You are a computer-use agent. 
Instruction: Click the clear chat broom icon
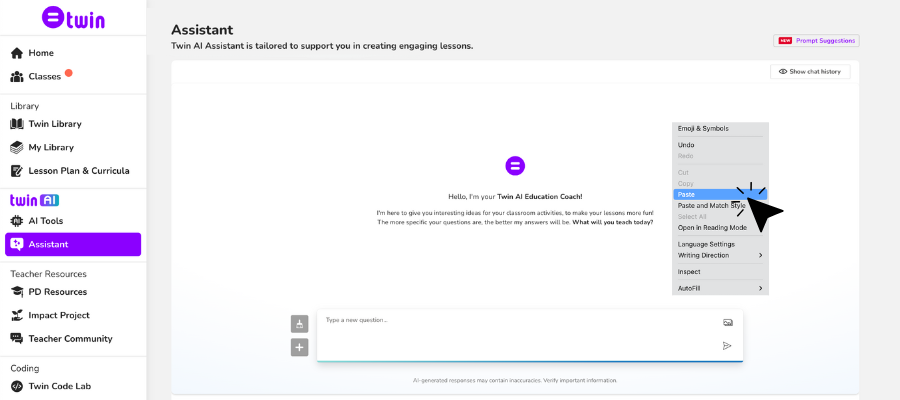[299, 323]
